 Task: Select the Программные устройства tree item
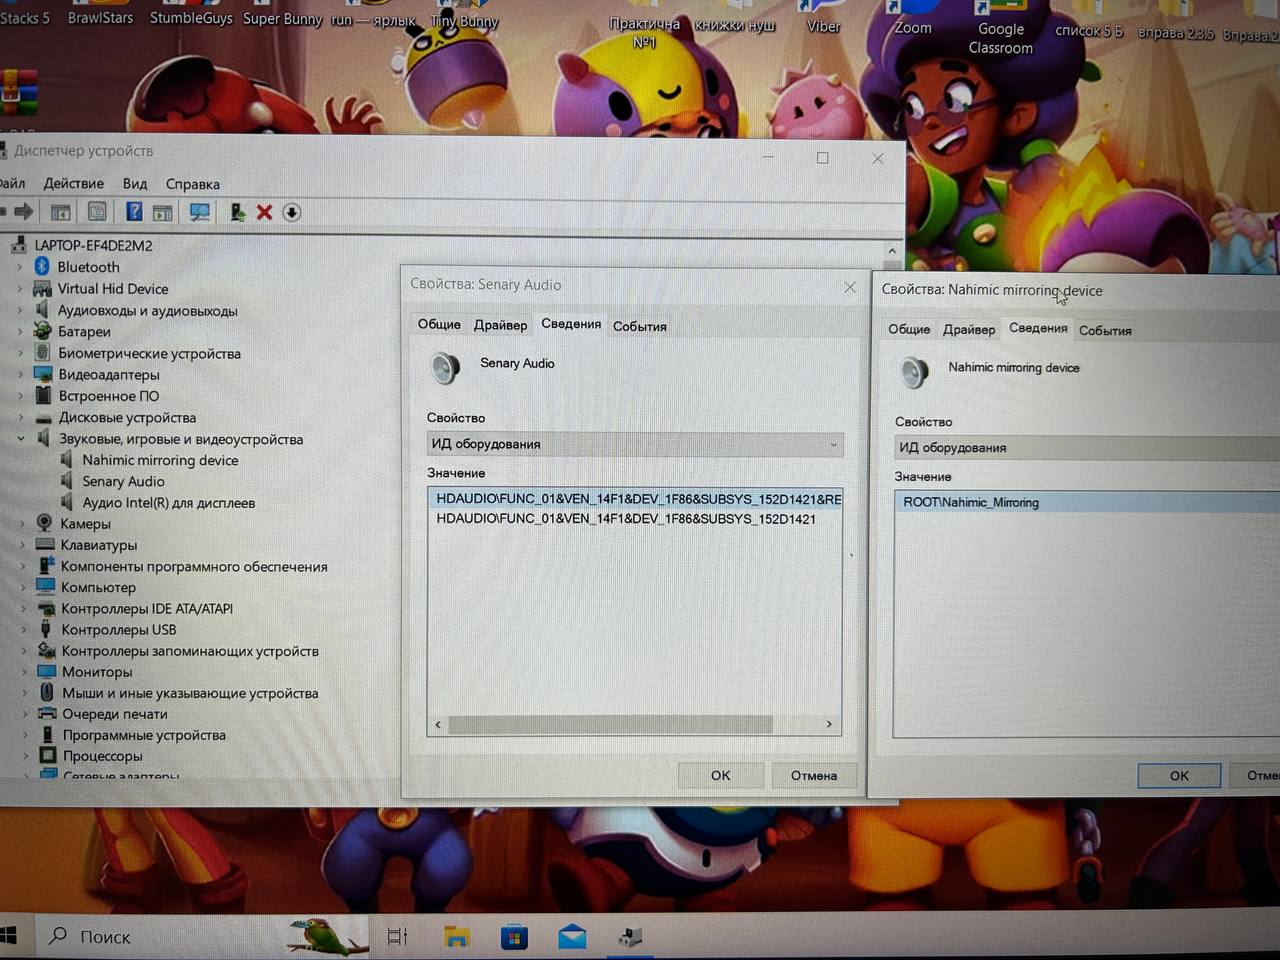tap(144, 735)
